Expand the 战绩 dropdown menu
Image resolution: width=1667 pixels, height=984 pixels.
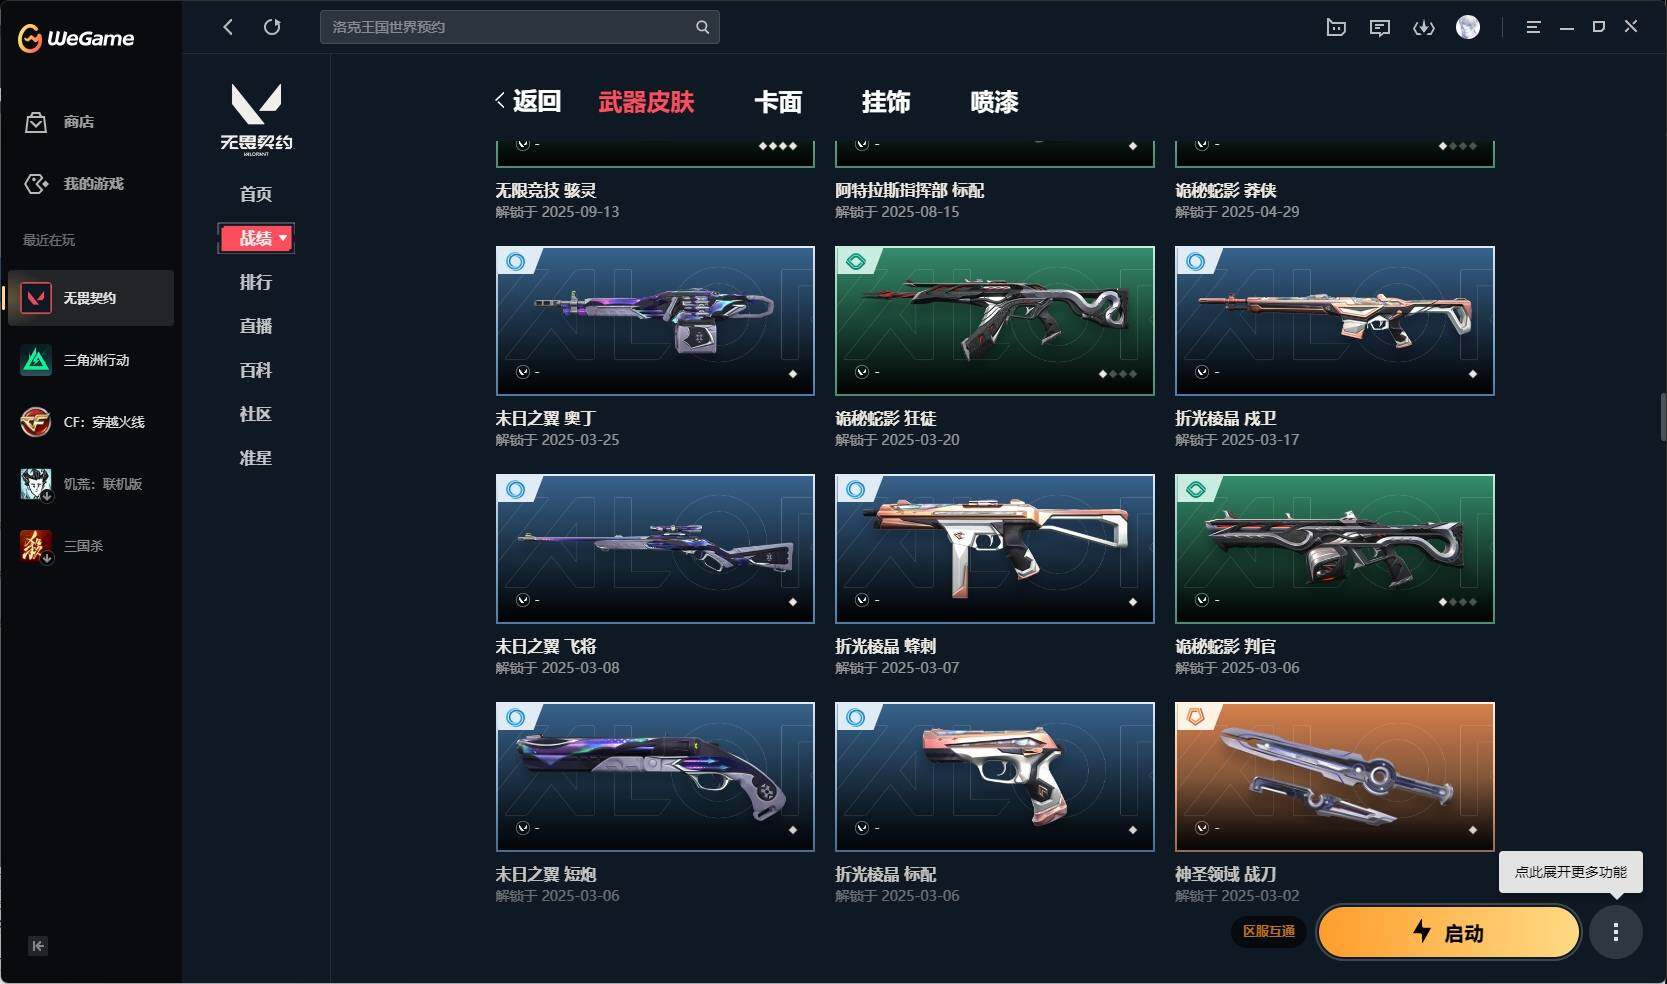256,238
